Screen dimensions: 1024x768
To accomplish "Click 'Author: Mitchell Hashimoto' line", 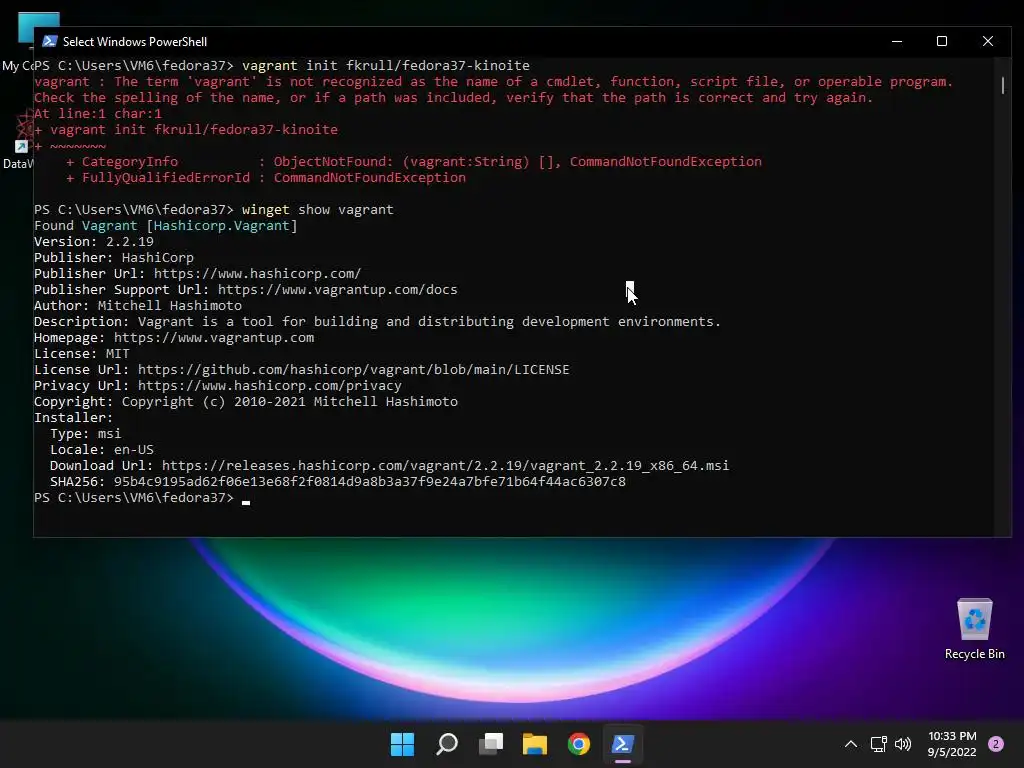I will [x=138, y=306].
